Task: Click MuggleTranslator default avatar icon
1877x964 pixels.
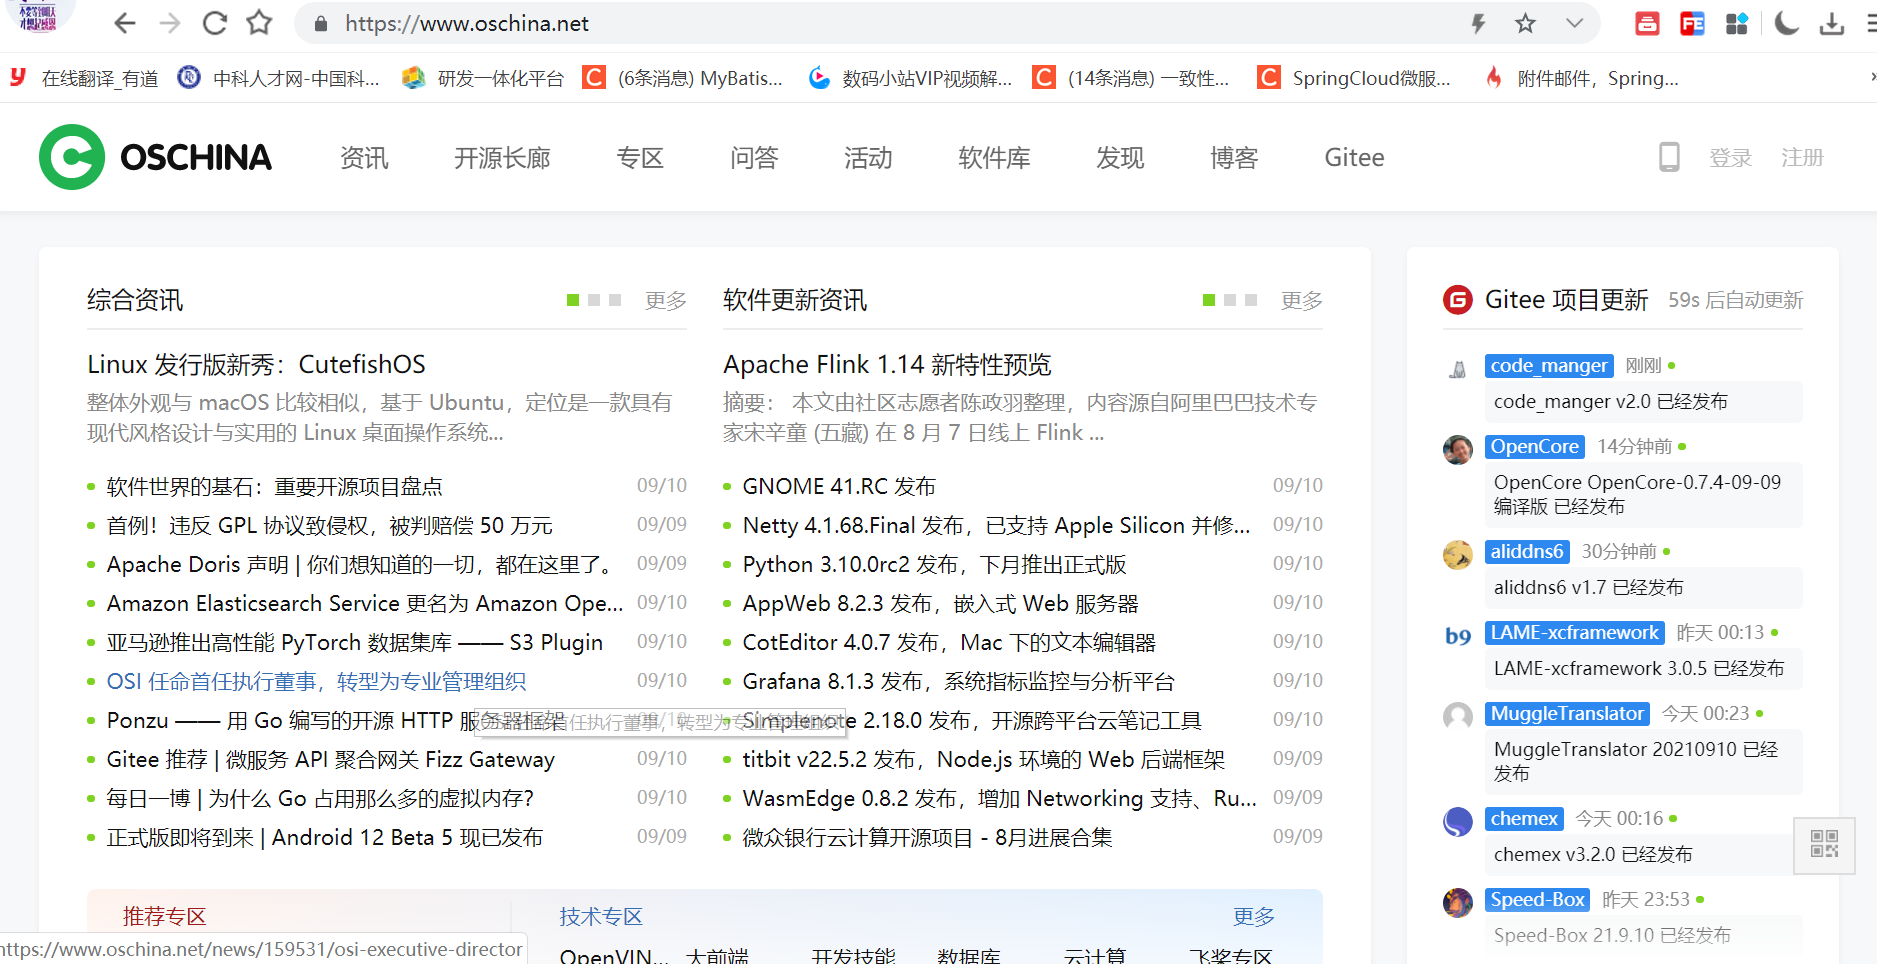Action: (1458, 716)
